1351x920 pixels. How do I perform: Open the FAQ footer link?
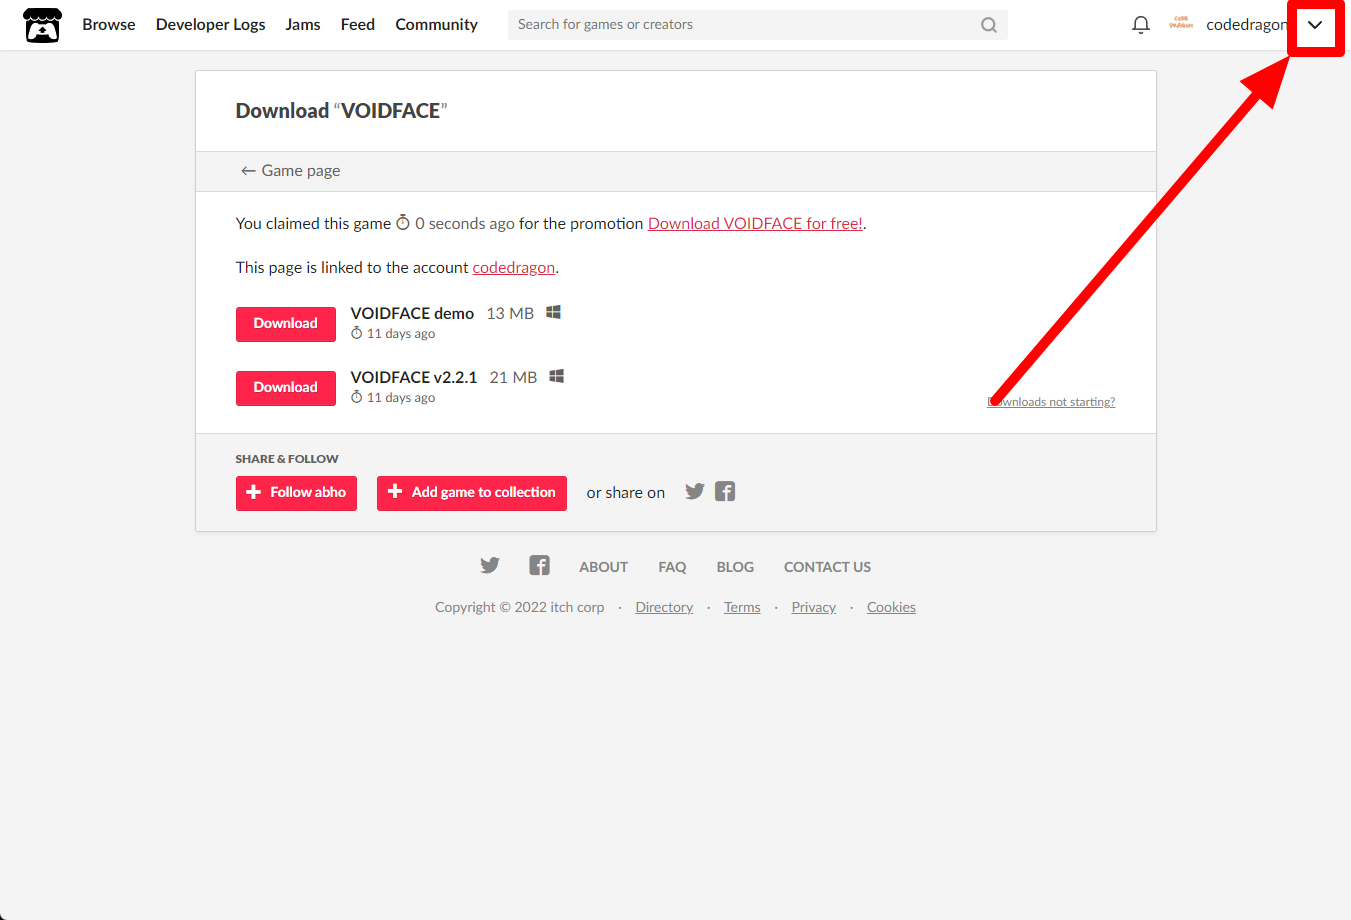pos(672,567)
